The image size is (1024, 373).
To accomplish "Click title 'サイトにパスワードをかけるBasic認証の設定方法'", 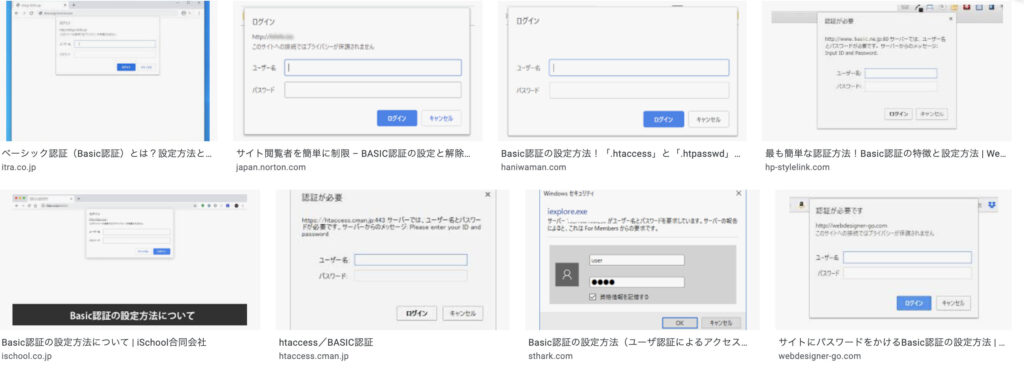I will click(x=892, y=342).
